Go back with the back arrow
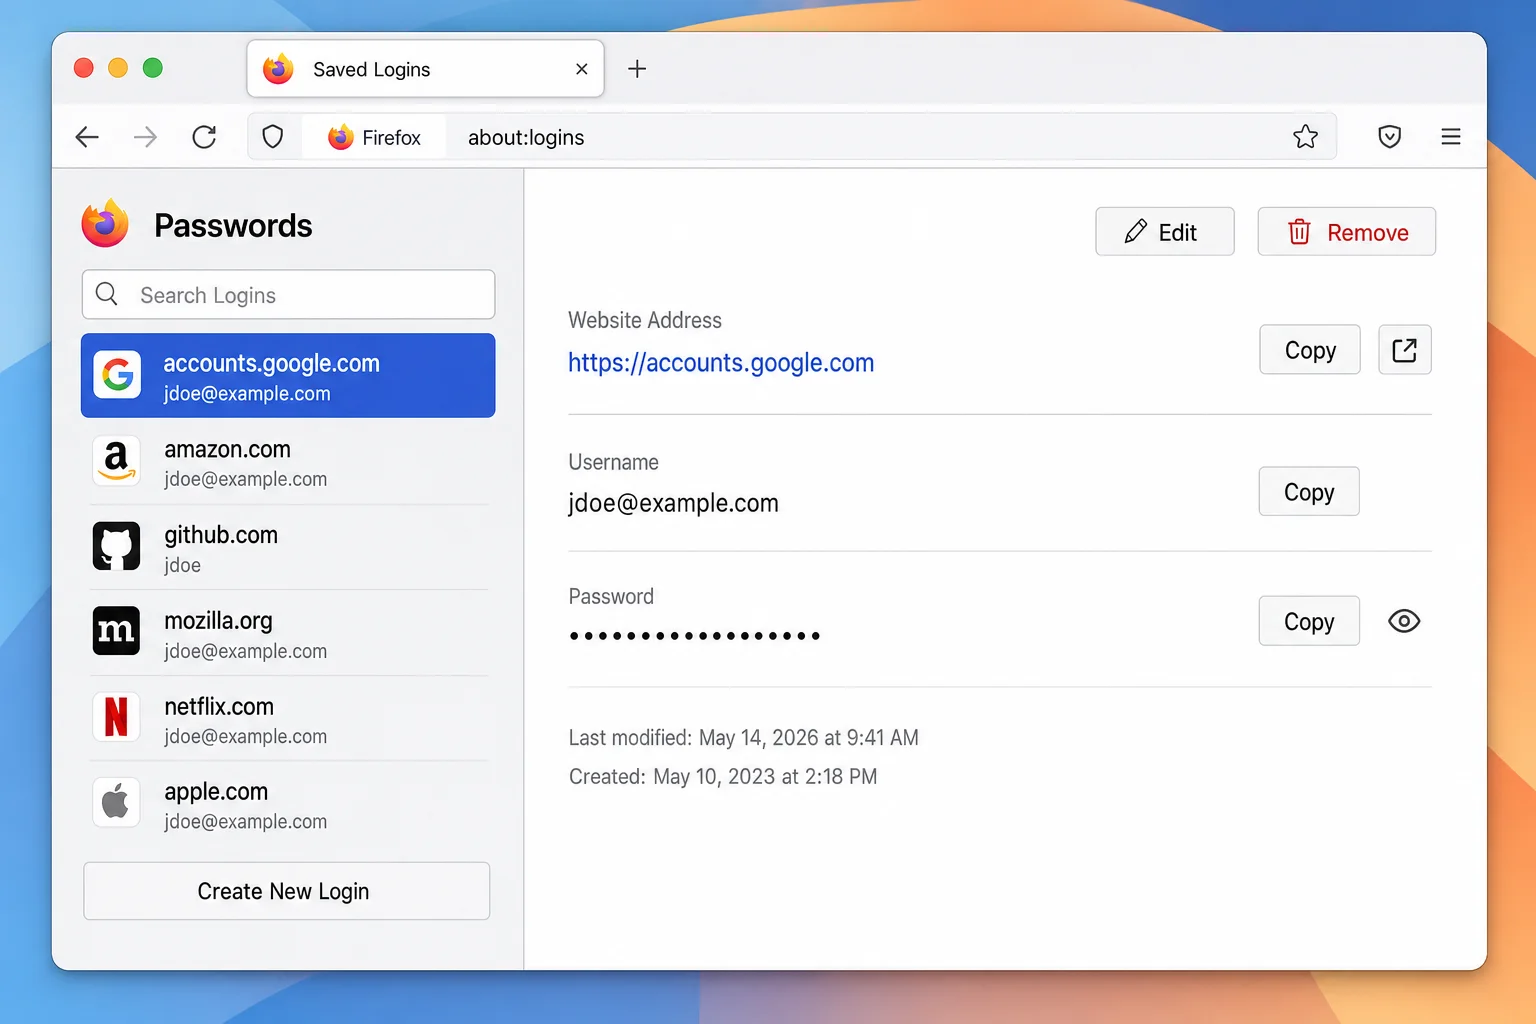Screen dimensions: 1536x1024 tap(87, 137)
